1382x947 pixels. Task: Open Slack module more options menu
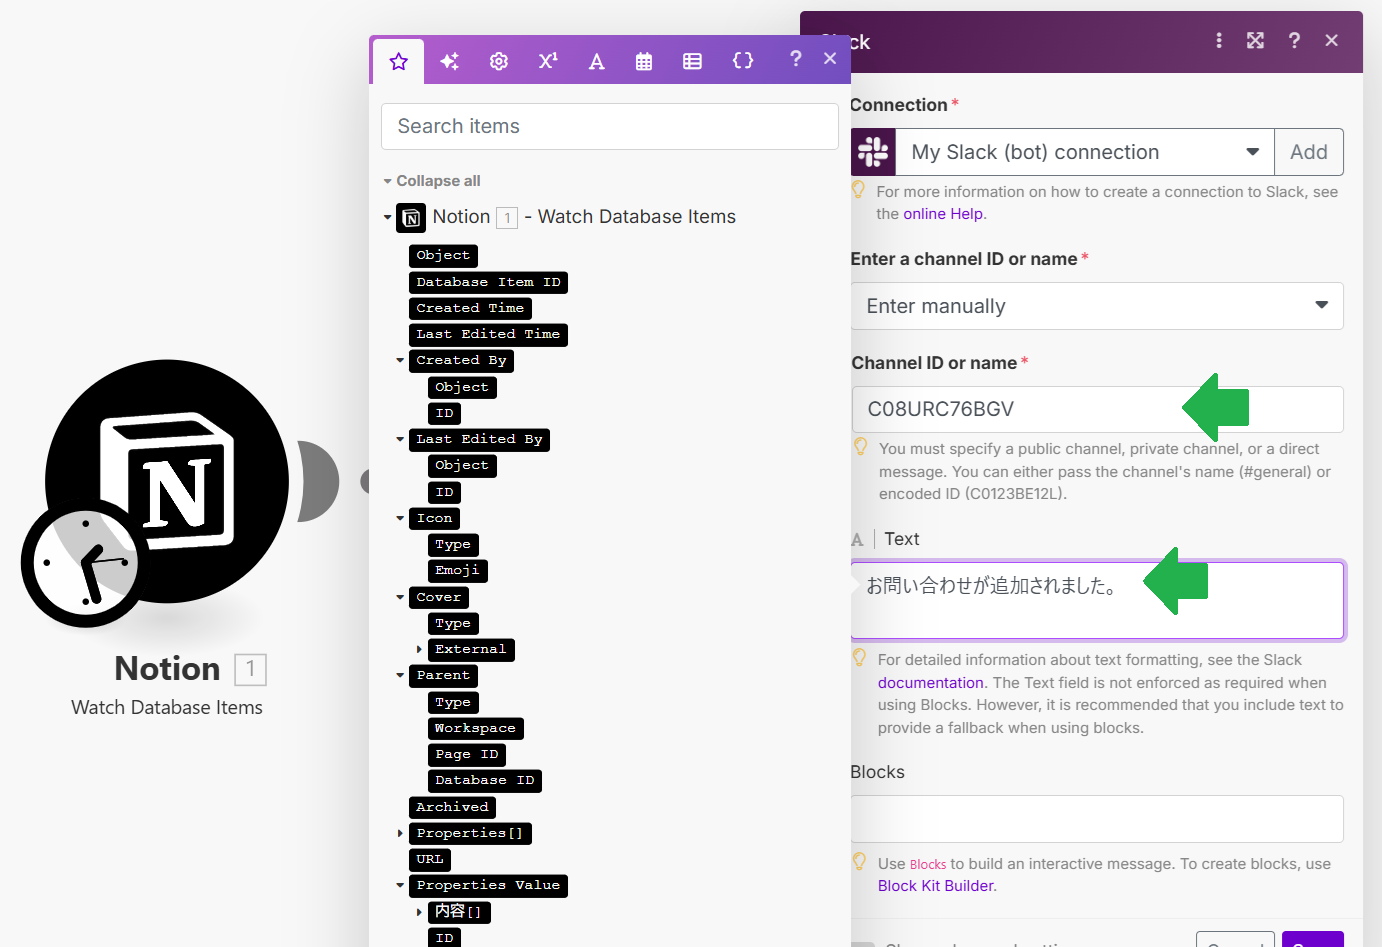coord(1218,40)
